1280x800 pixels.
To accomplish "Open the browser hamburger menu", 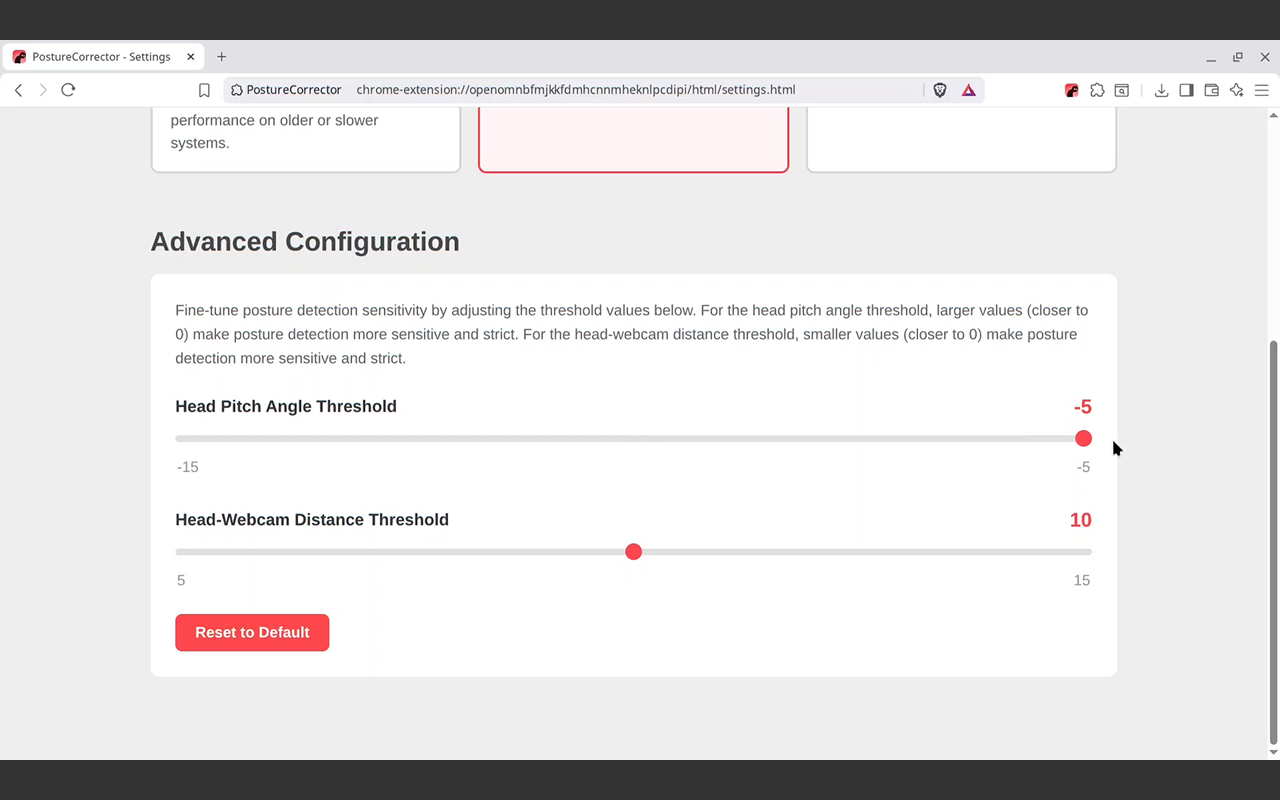I will [x=1261, y=90].
